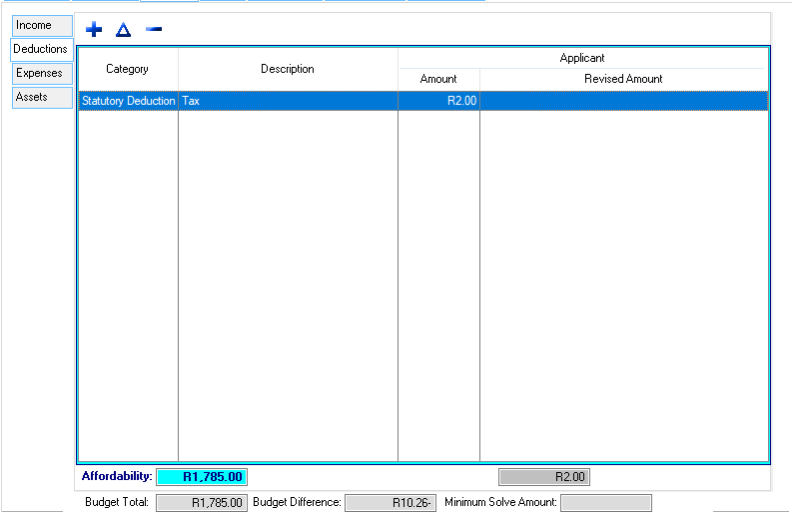Viewport: 792px width, 512px height.
Task: Click the Budget Difference field
Action: point(390,503)
